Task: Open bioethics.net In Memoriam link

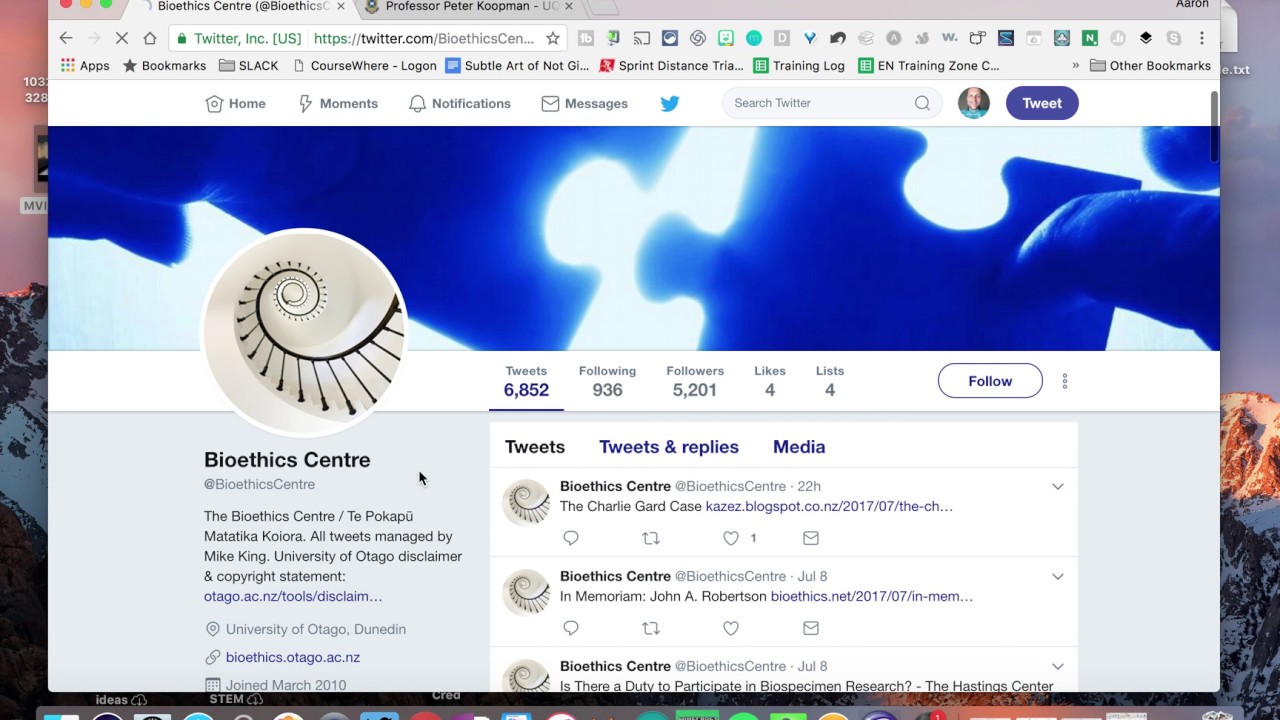Action: (872, 596)
